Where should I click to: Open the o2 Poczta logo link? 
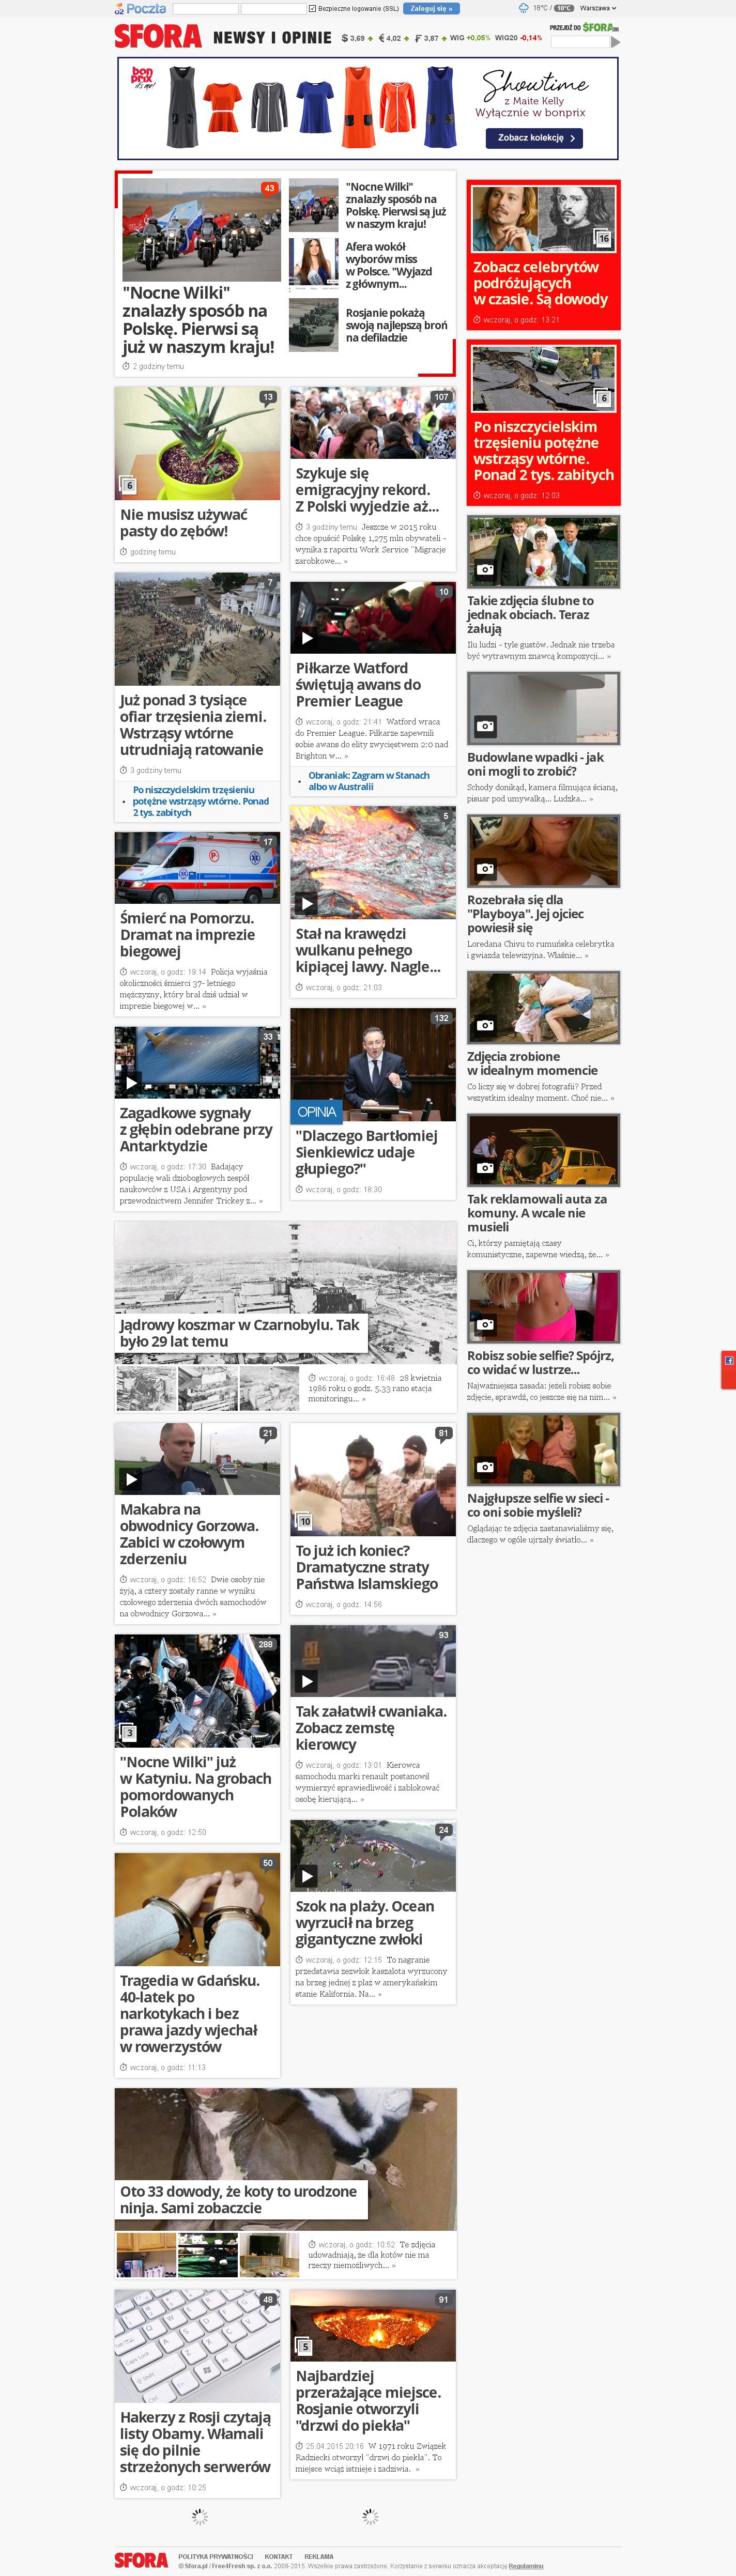coord(140,8)
